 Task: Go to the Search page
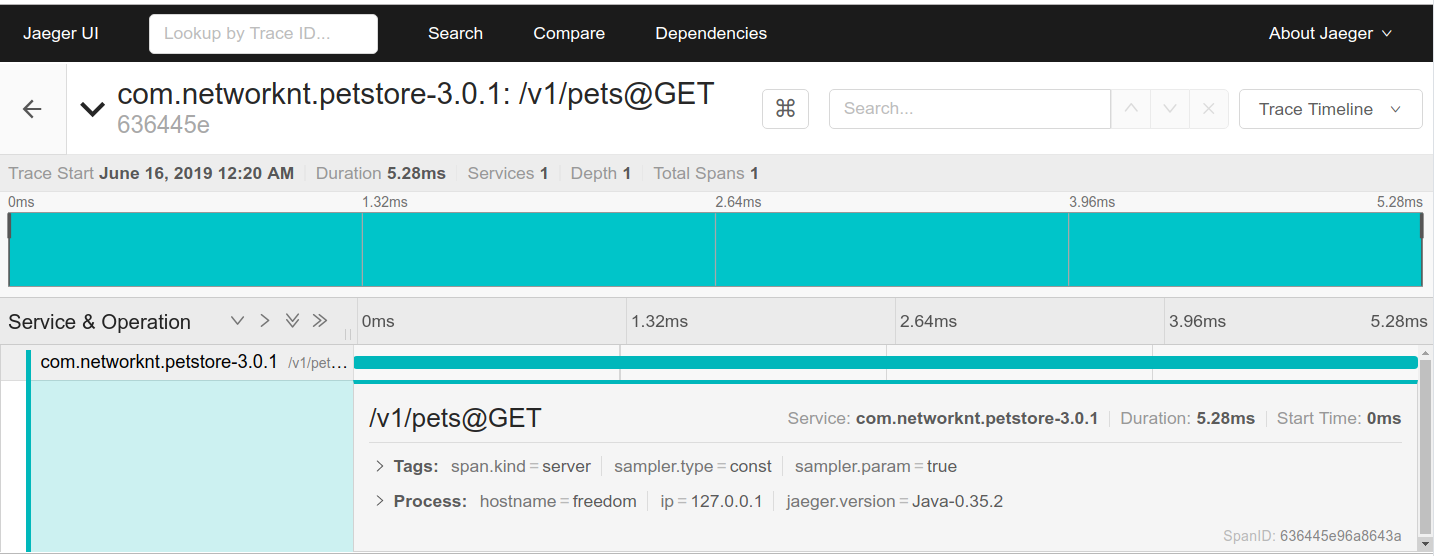click(455, 33)
